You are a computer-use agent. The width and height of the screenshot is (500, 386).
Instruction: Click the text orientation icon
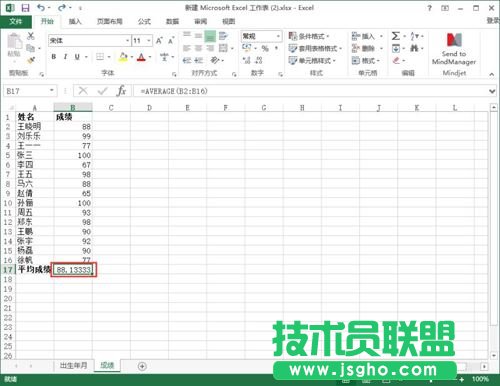215,60
